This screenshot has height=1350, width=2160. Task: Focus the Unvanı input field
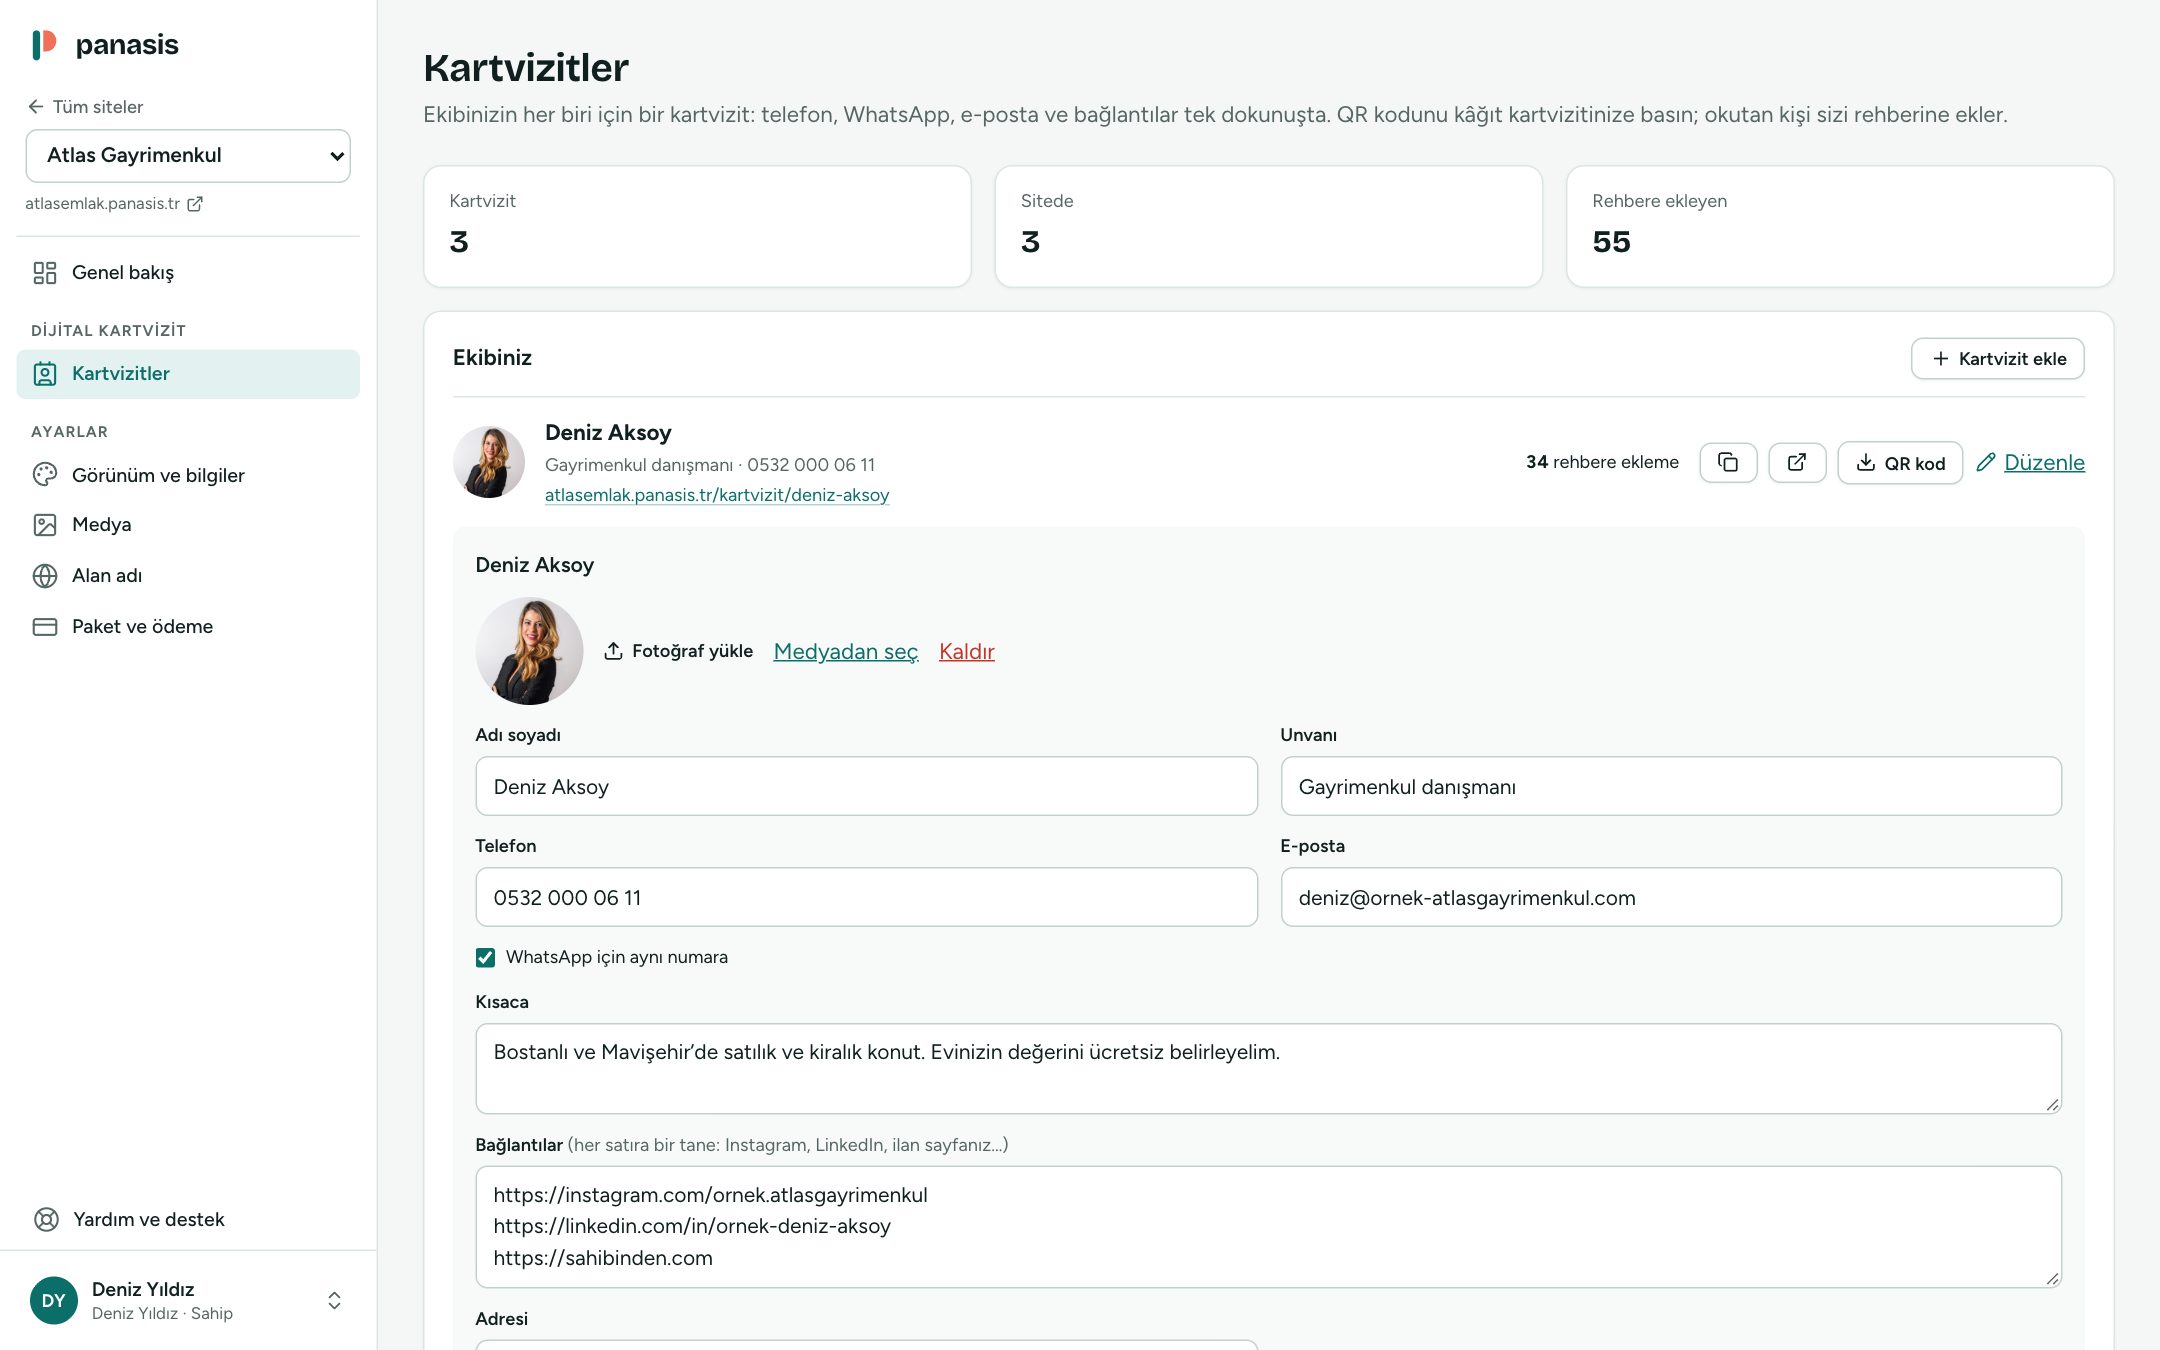tap(1671, 786)
